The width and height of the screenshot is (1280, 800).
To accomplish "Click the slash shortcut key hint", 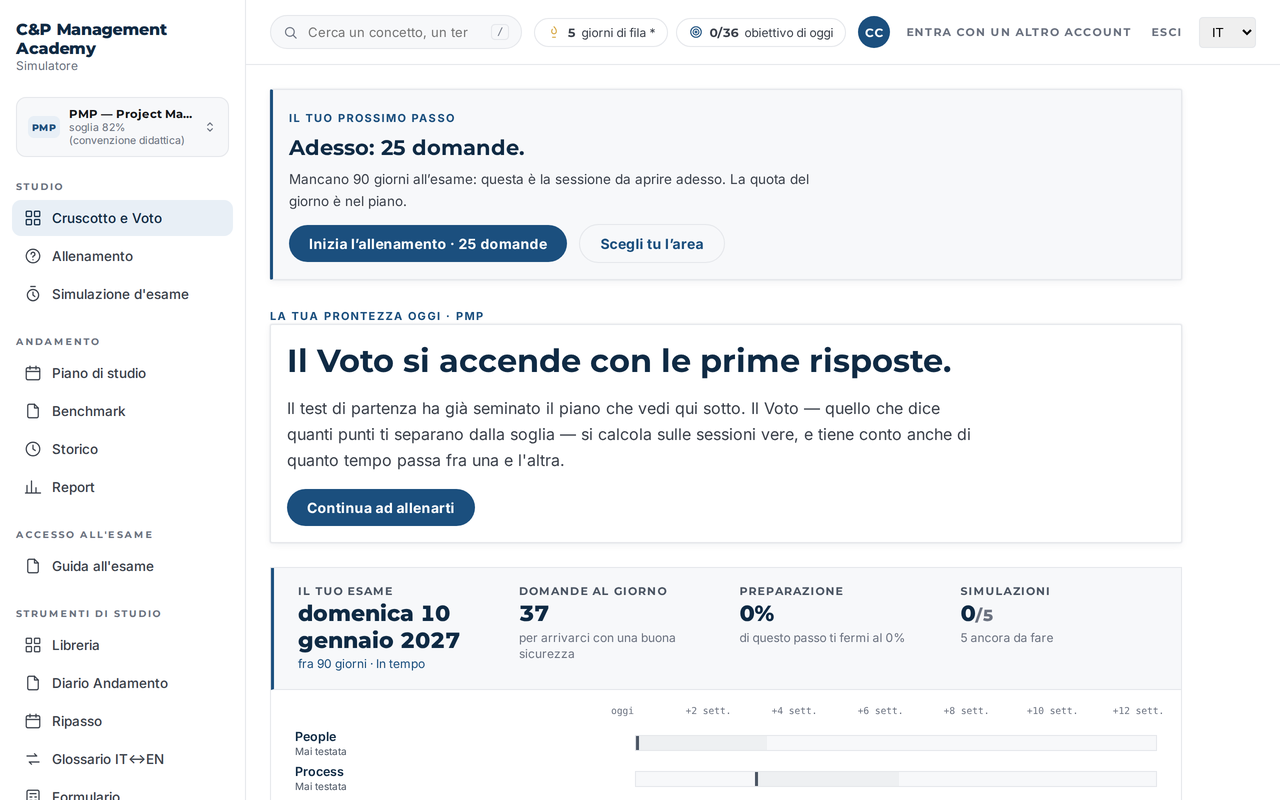I will pyautogui.click(x=500, y=32).
